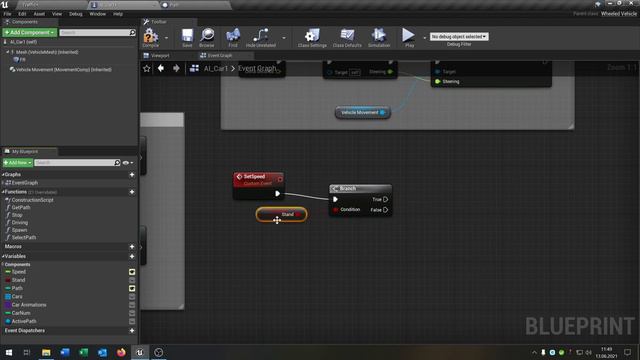The image size is (640, 360).
Task: Open Windows Start menu
Action: click(x=8, y=352)
